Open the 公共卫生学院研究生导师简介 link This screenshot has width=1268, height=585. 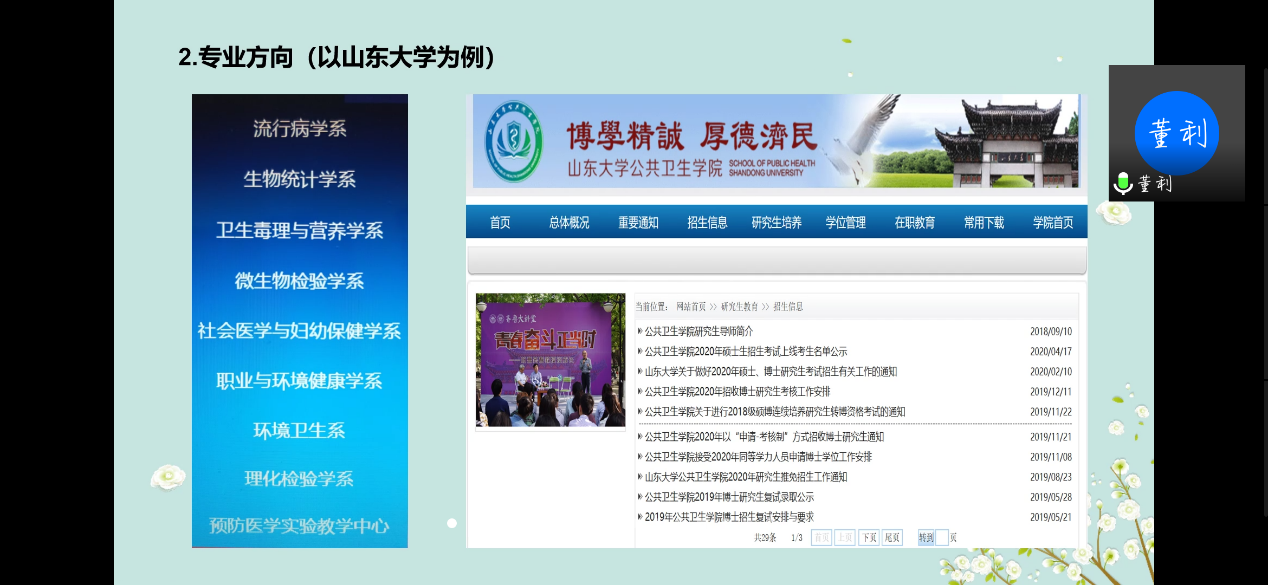point(699,331)
